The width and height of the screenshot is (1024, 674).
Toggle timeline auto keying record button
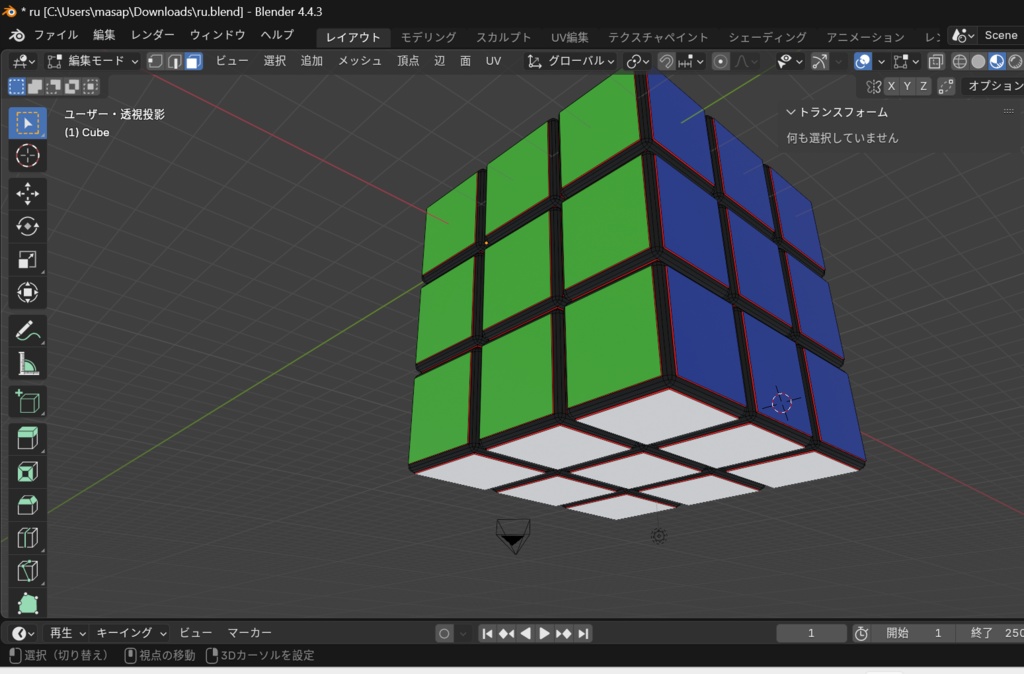pyautogui.click(x=444, y=634)
